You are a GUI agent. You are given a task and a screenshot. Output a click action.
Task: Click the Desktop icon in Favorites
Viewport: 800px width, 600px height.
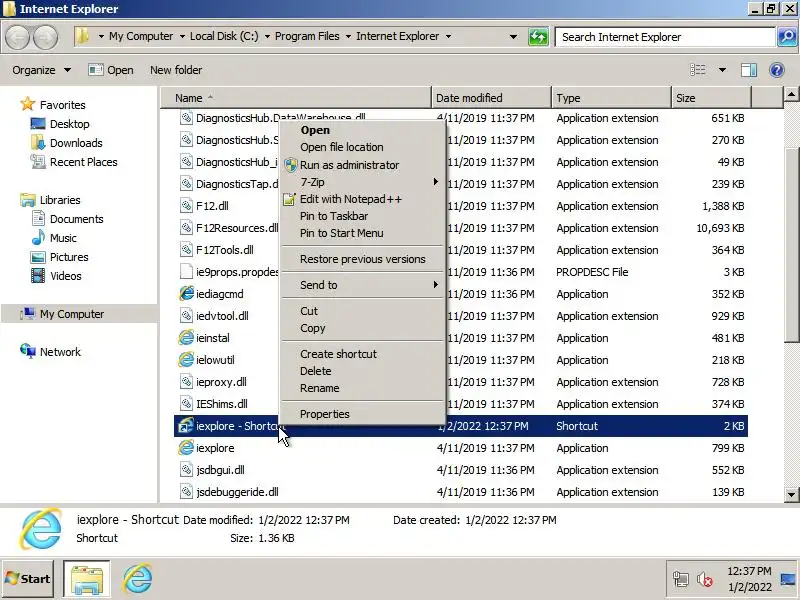38,123
